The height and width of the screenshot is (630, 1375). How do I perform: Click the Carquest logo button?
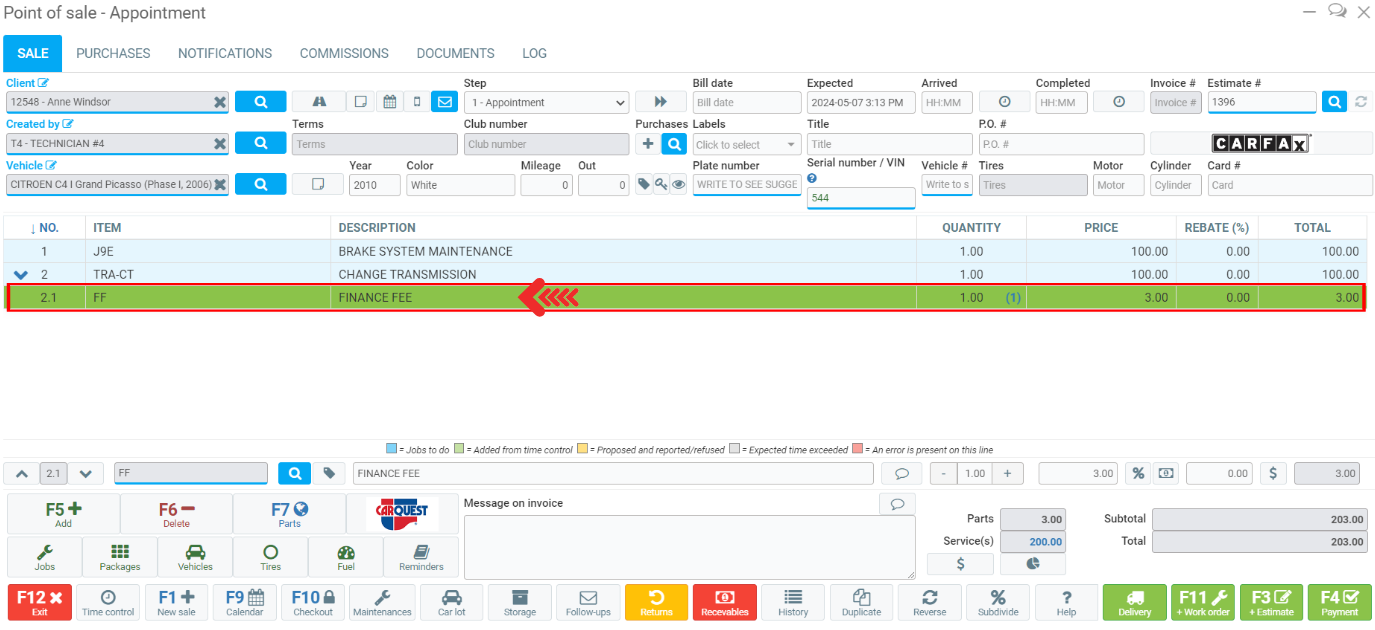pos(402,514)
